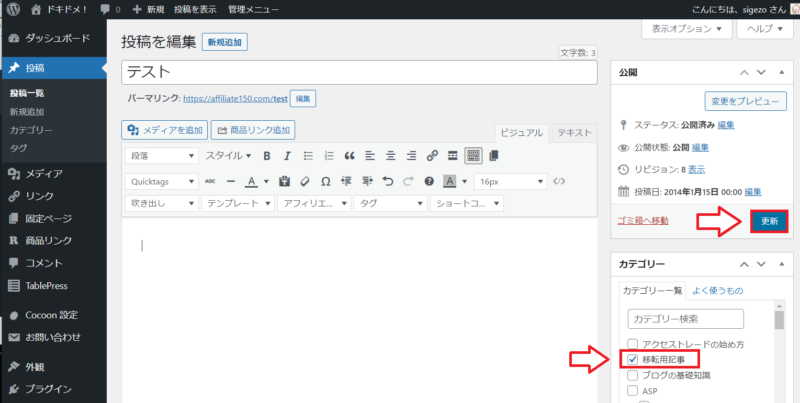The image size is (800, 403).
Task: Click the source code icon
Action: tap(559, 181)
